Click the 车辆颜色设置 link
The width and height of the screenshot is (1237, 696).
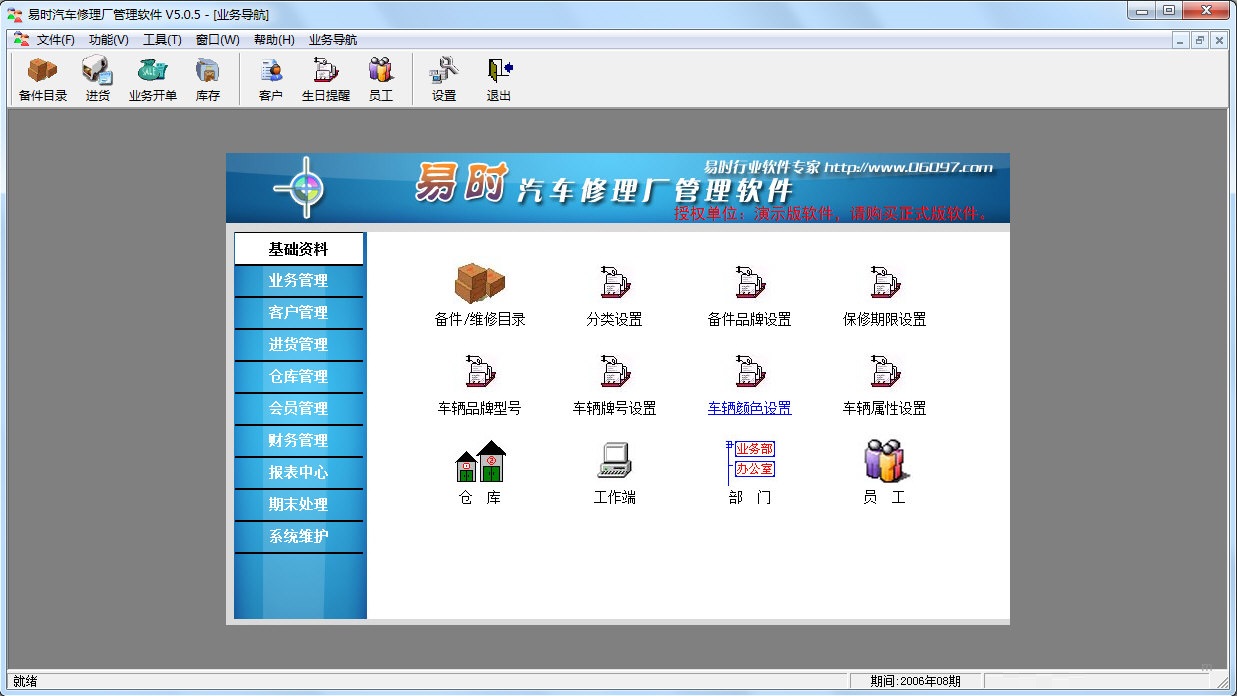[x=749, y=408]
